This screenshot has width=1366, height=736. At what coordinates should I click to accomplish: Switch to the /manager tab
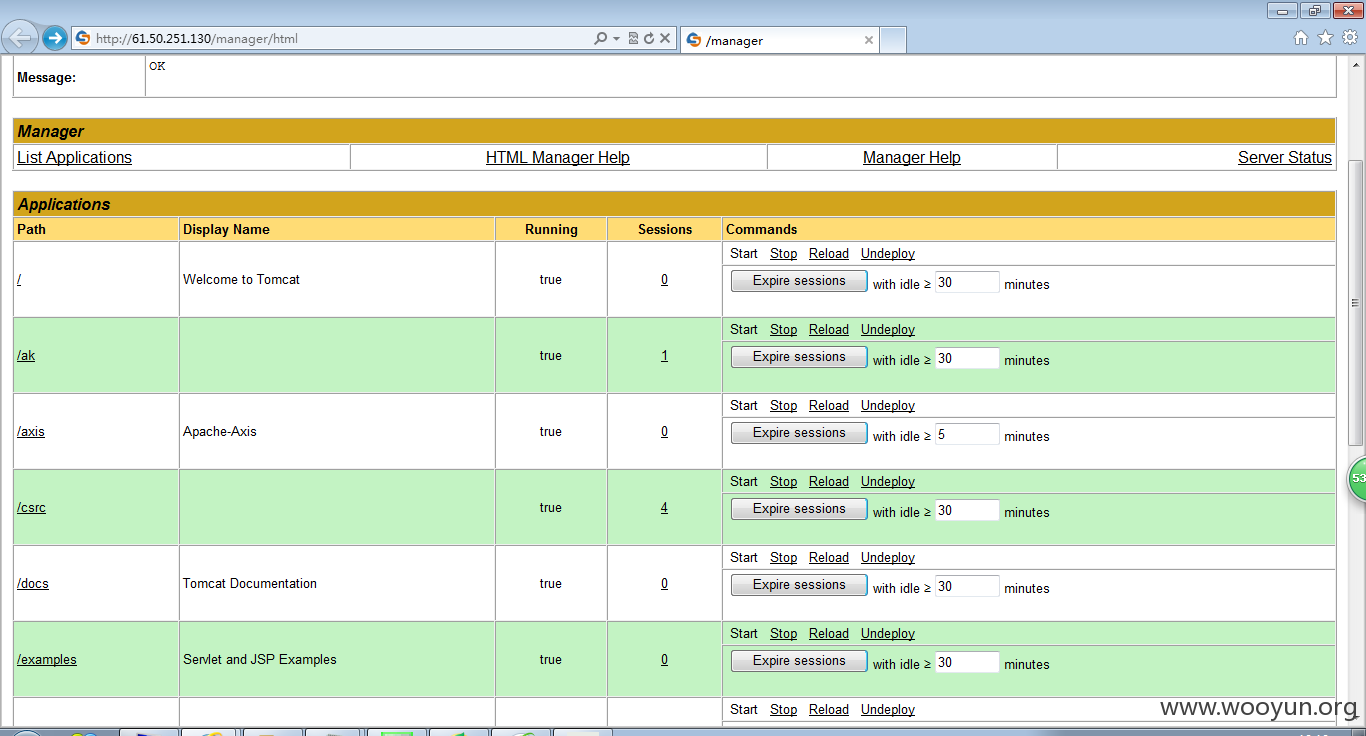point(779,41)
